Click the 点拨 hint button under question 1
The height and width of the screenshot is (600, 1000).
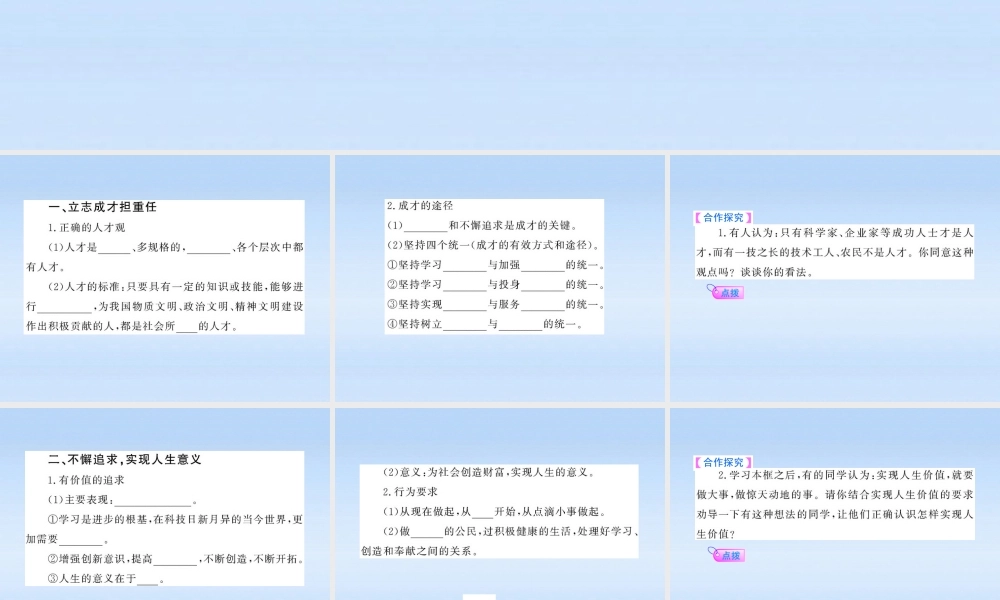[x=726, y=292]
